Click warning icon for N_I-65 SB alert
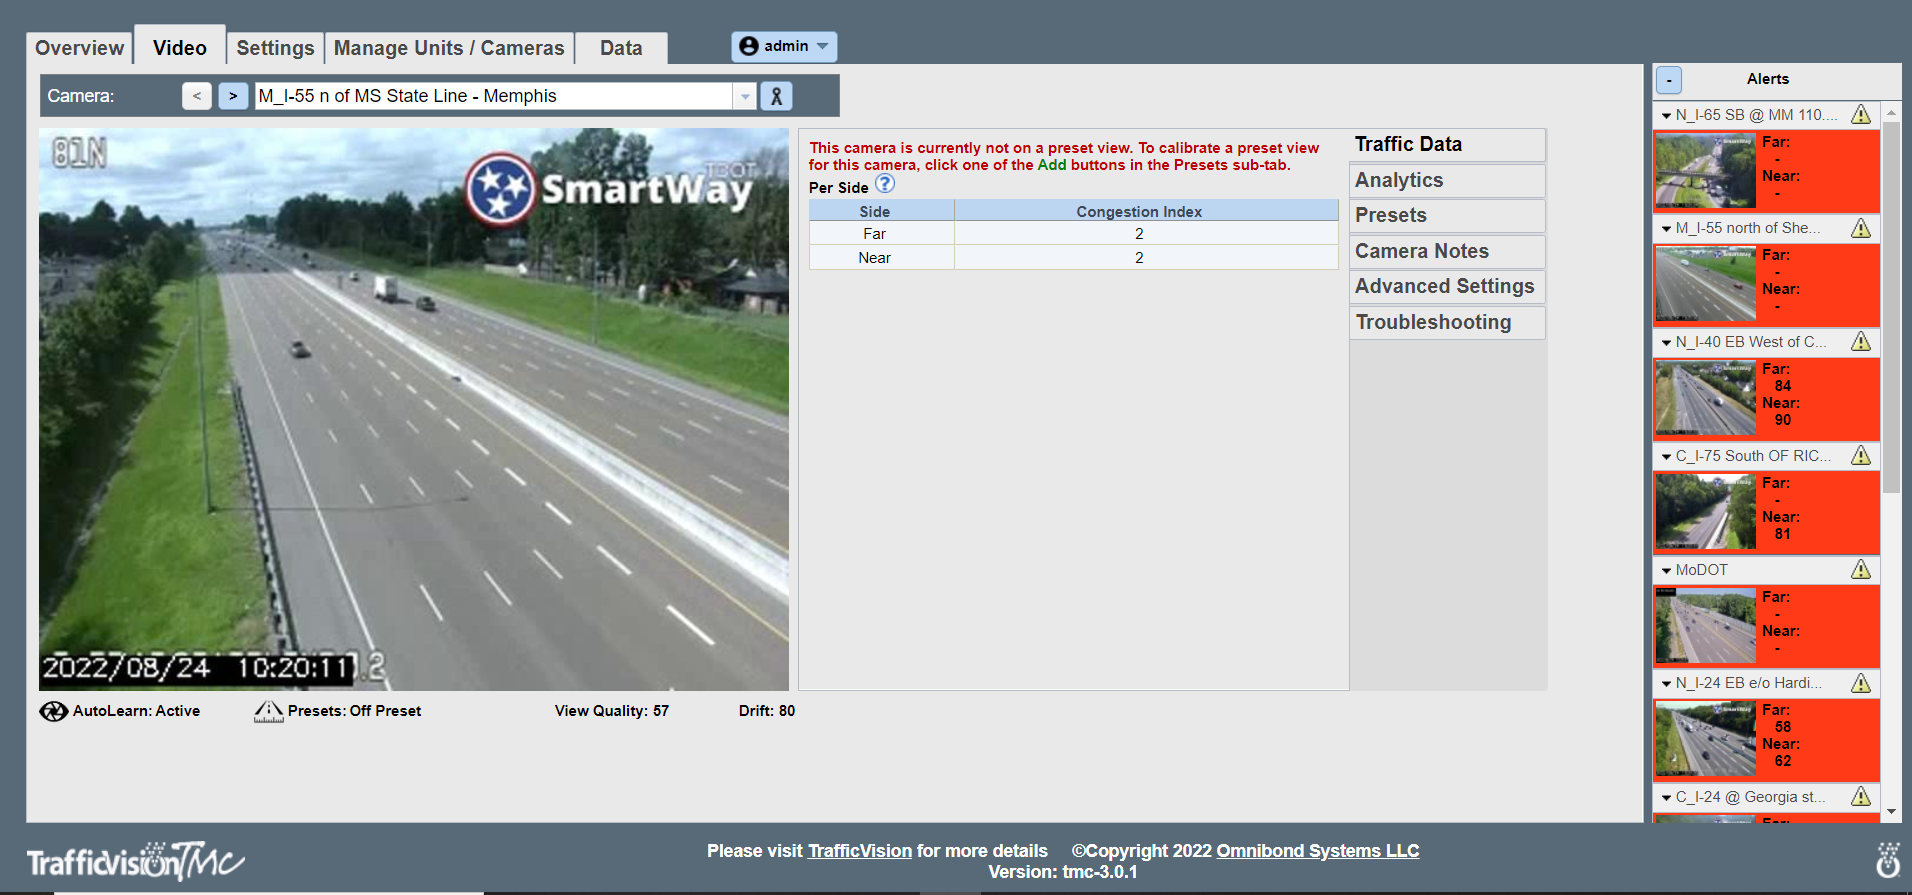This screenshot has width=1912, height=895. coord(1861,115)
